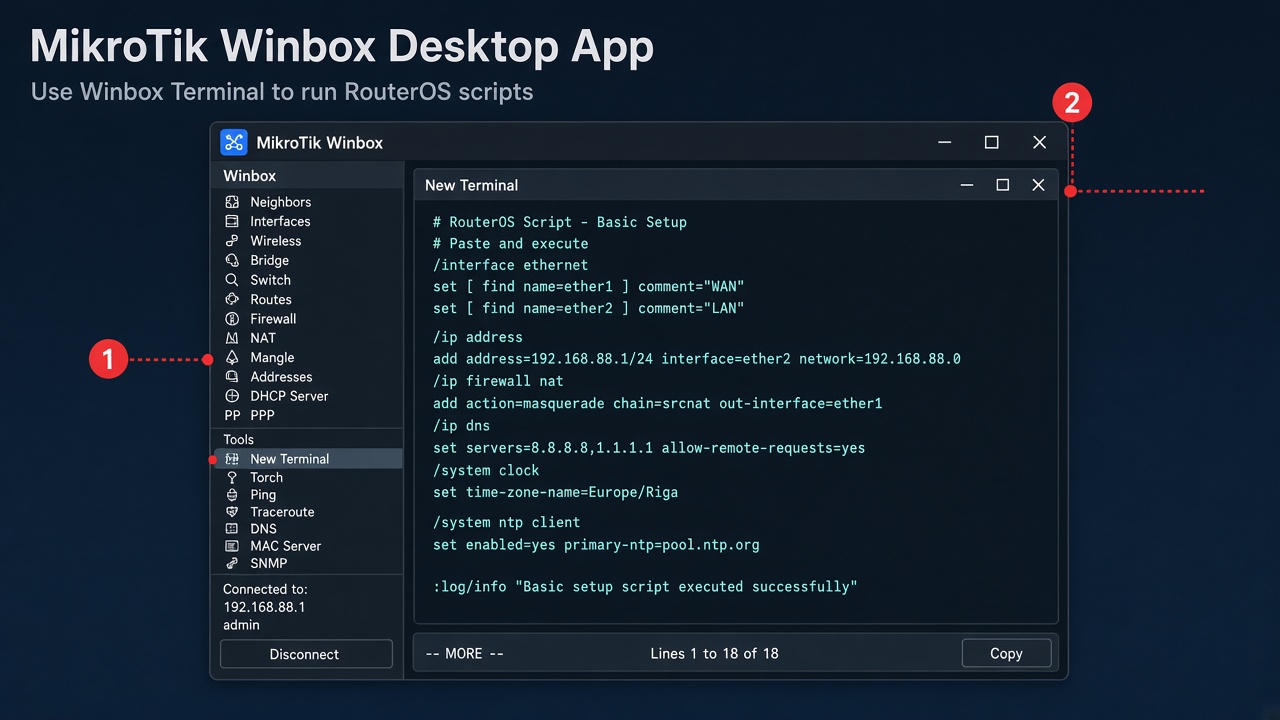1280x720 pixels.
Task: Open the Mangle icon
Action: [232, 357]
